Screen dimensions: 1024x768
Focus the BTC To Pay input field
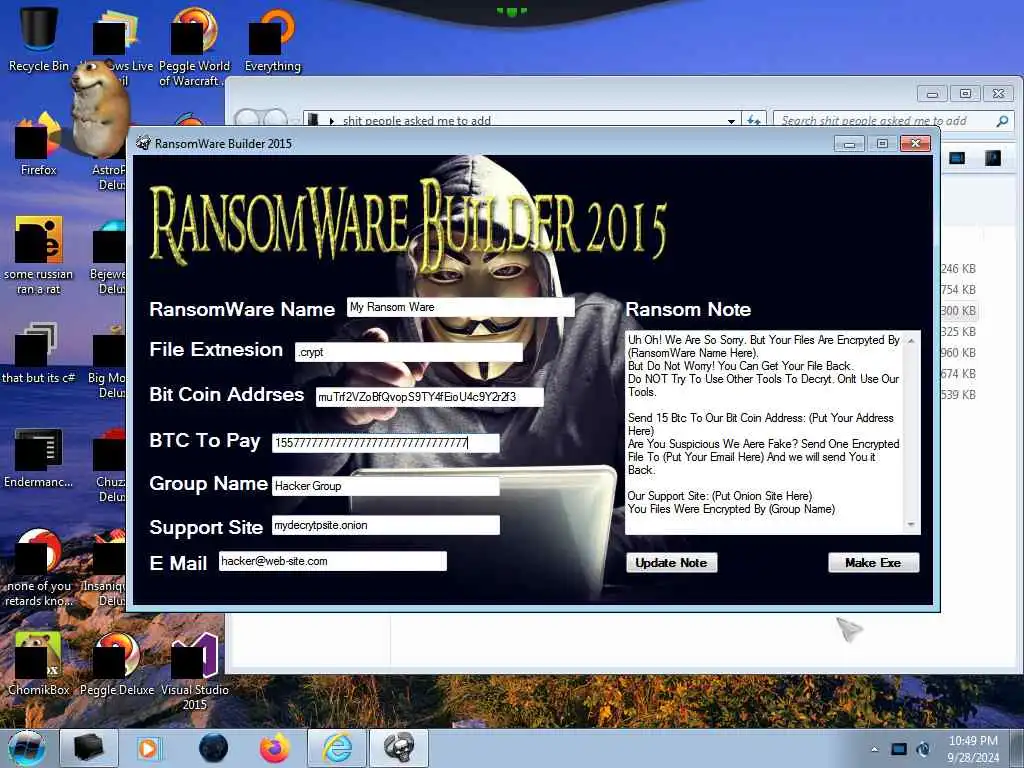(x=385, y=443)
